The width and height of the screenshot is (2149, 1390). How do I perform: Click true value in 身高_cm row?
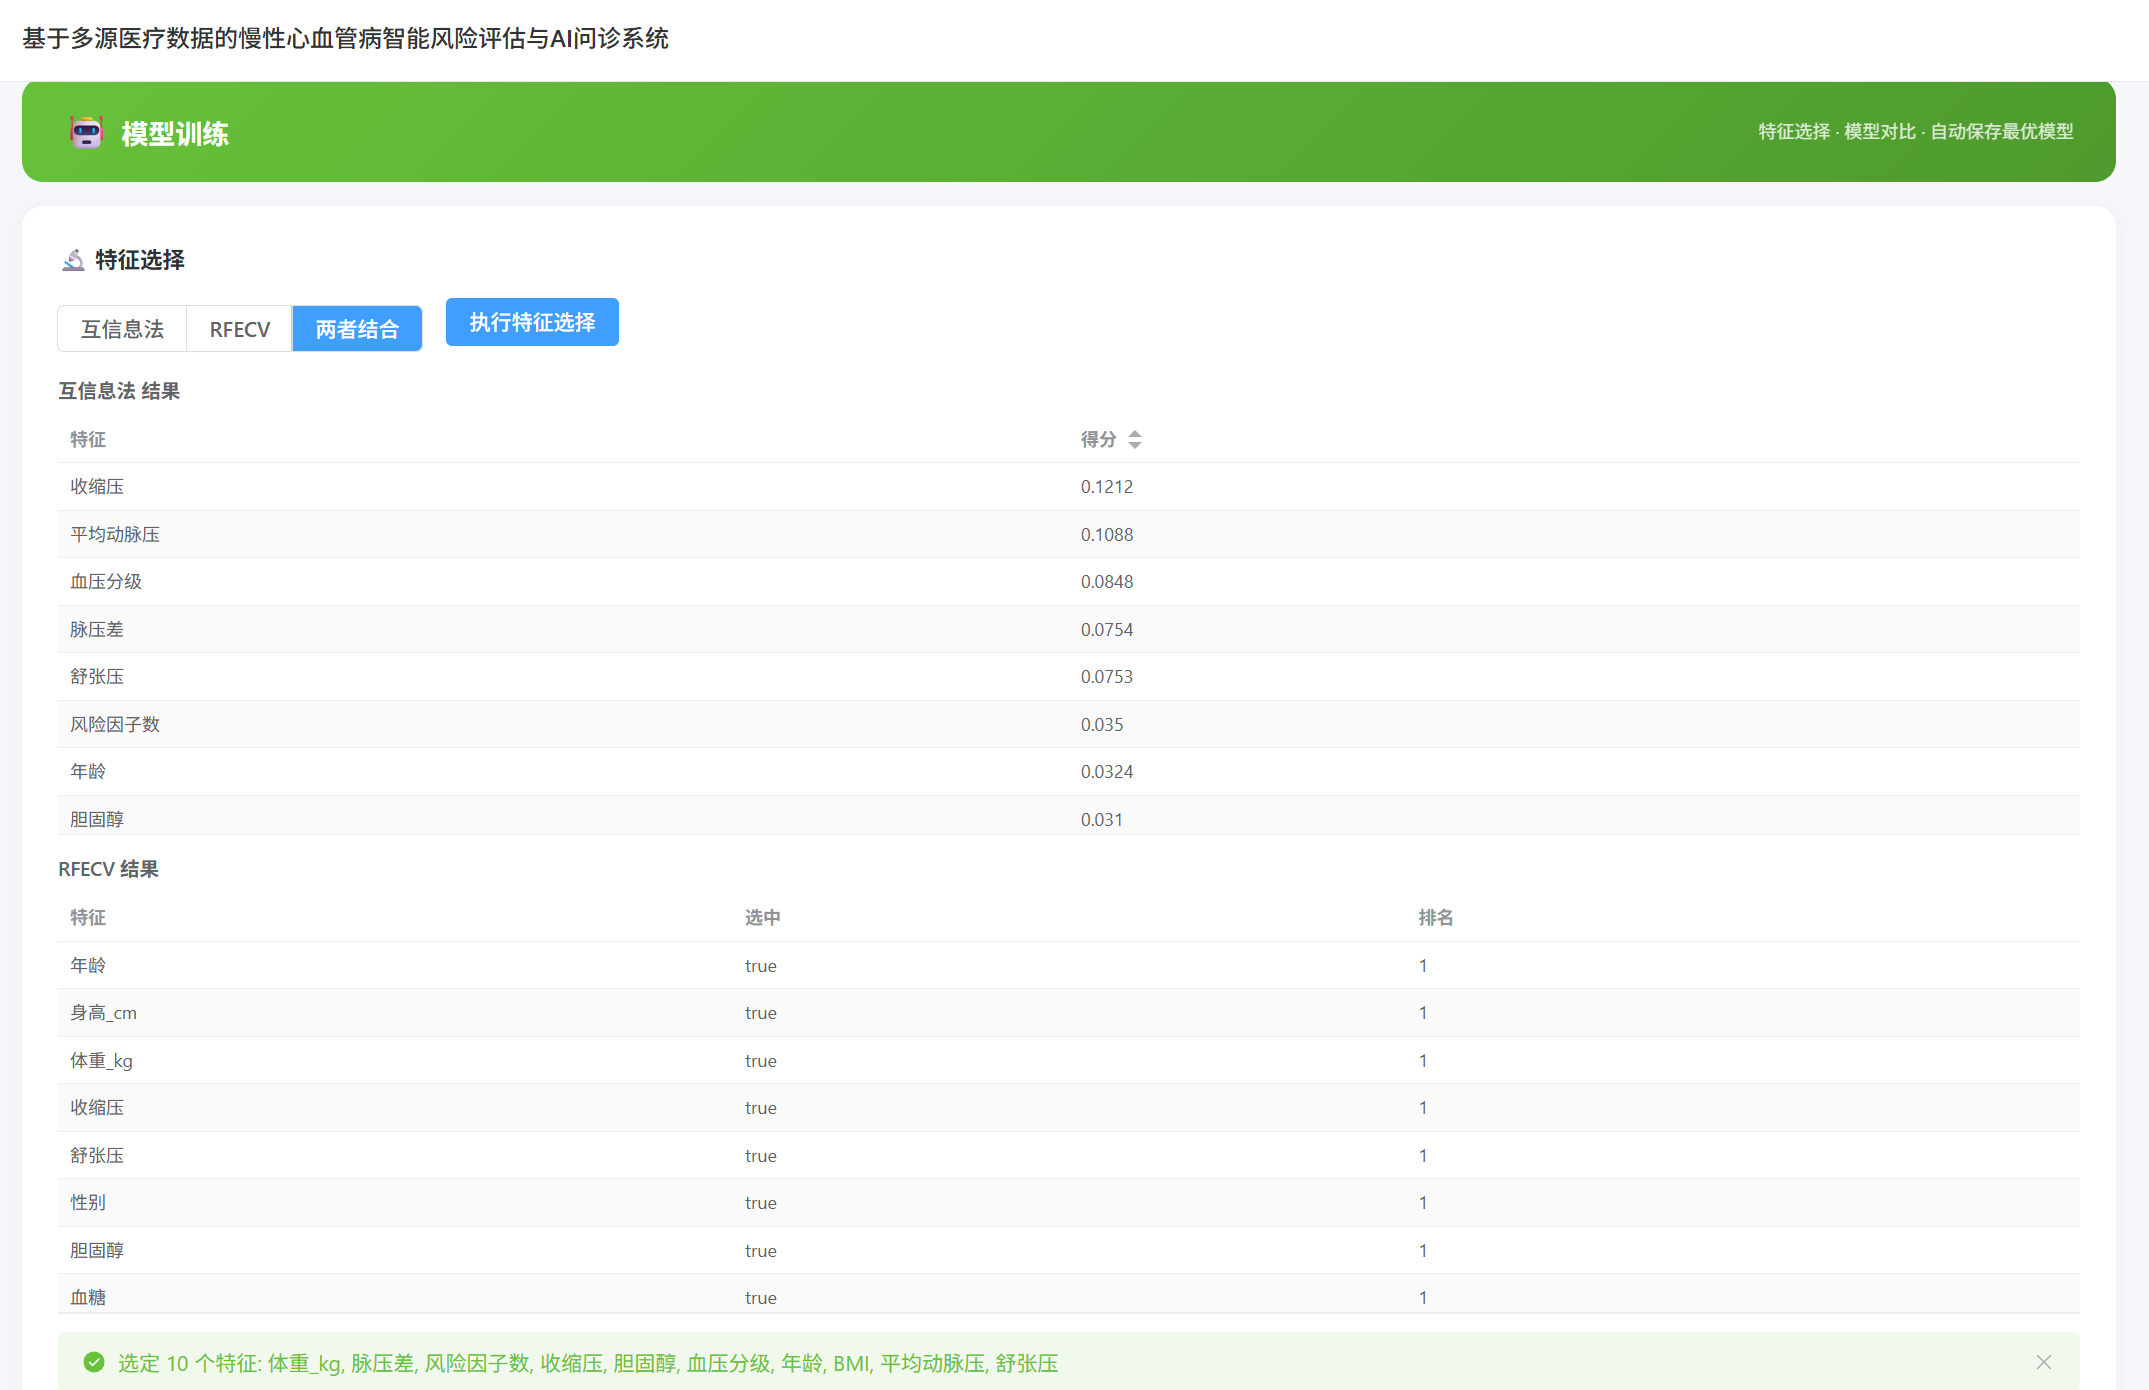coord(760,1013)
